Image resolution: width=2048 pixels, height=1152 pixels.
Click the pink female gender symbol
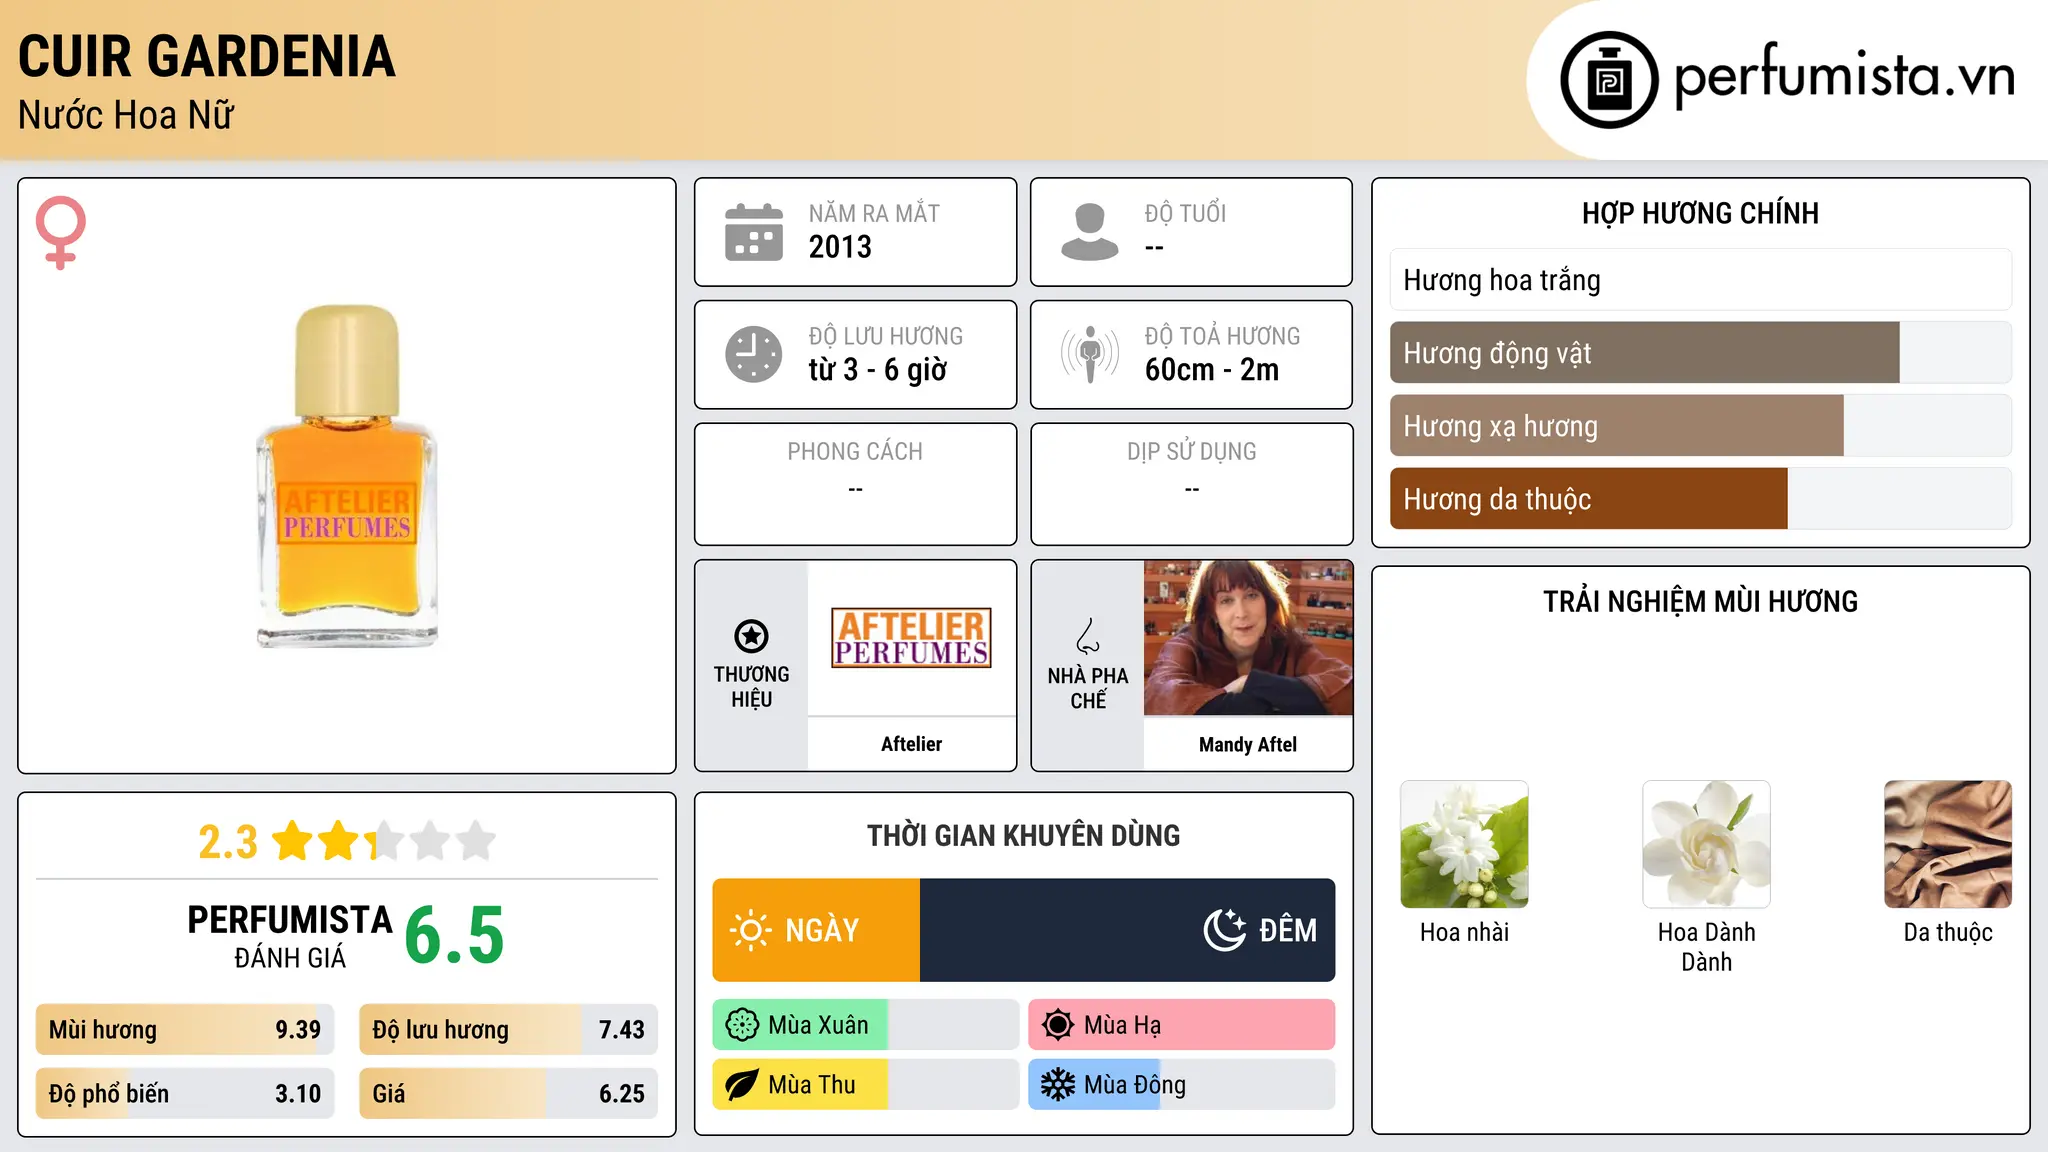click(x=61, y=232)
